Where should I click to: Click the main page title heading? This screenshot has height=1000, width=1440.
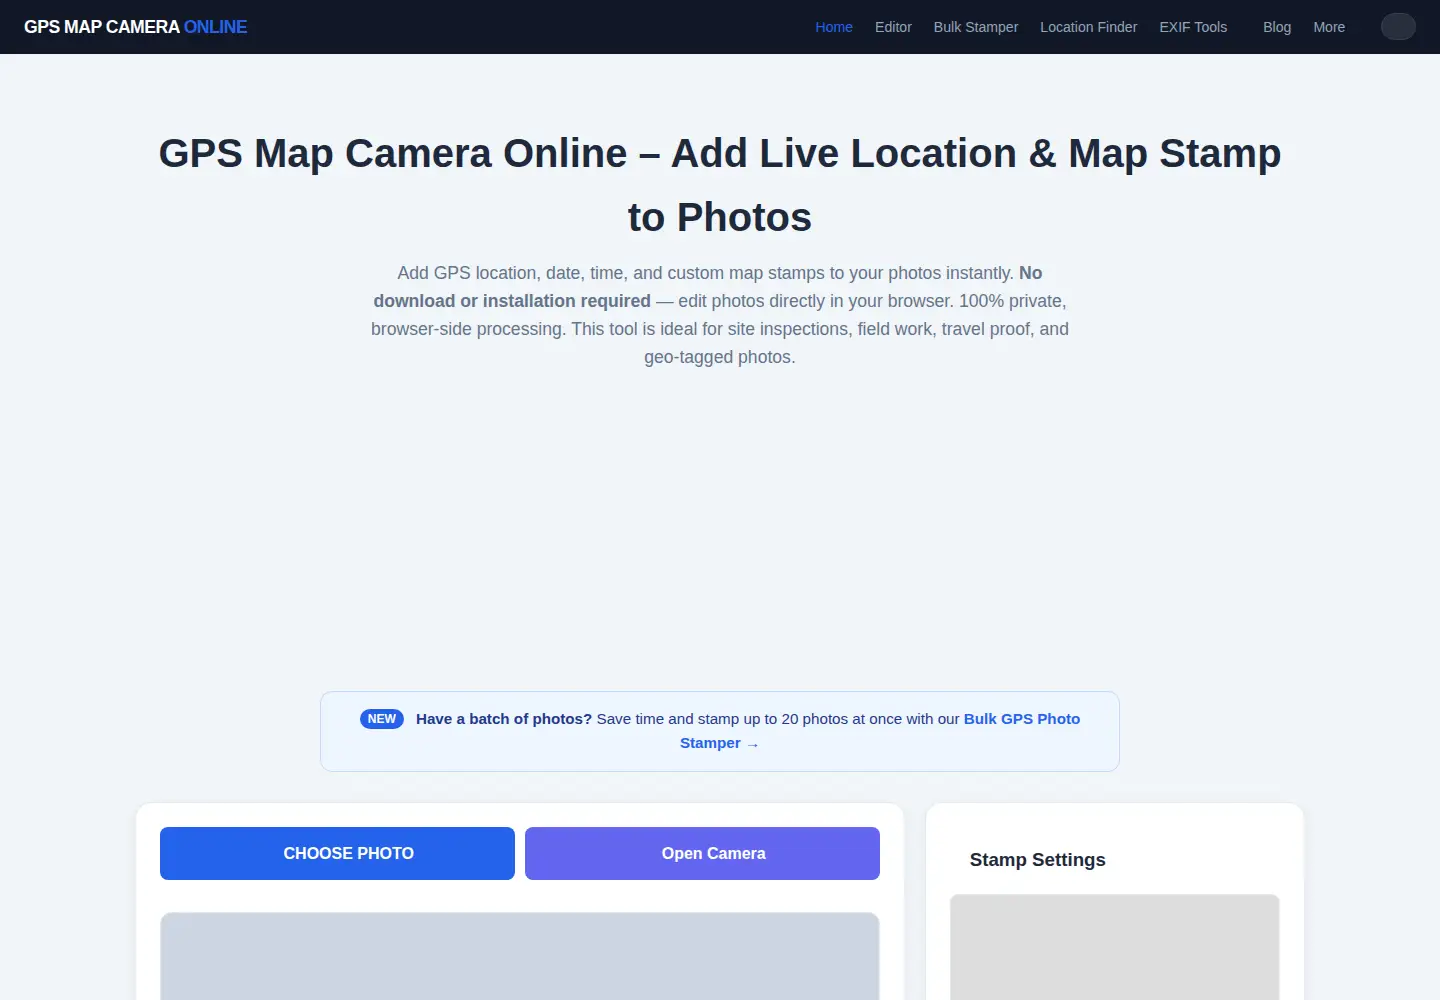(x=720, y=185)
